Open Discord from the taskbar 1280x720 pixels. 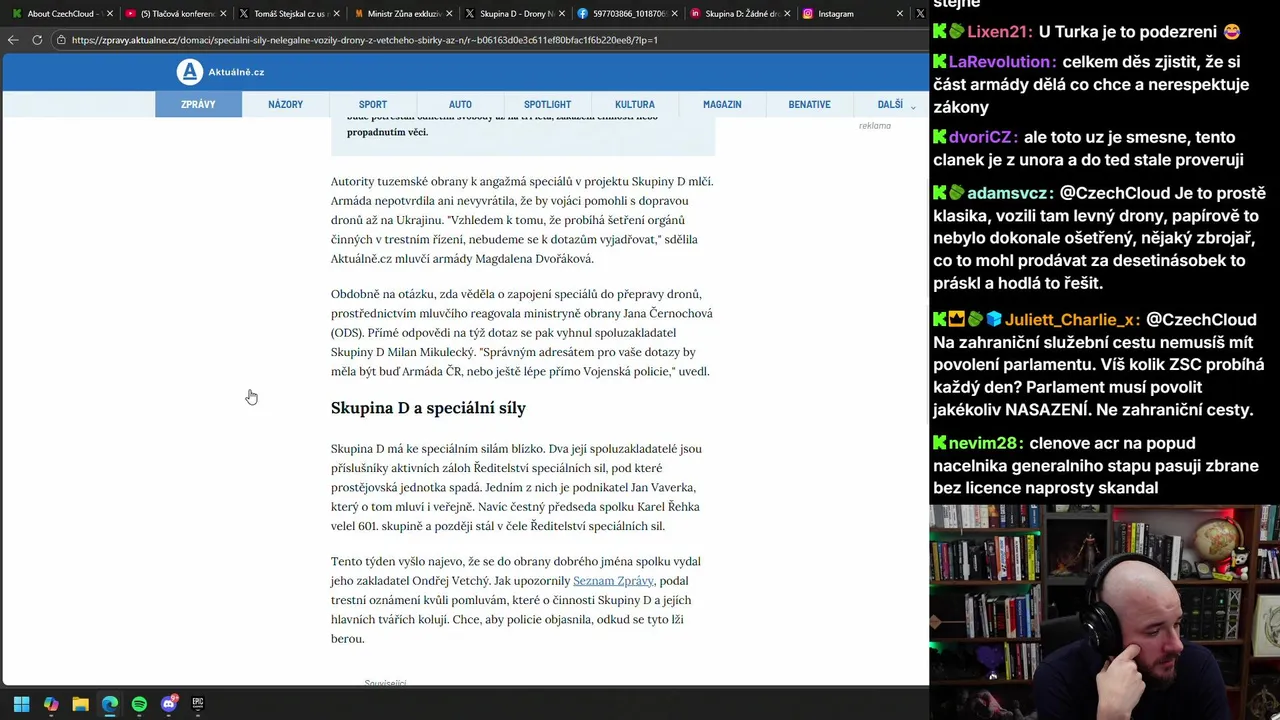pos(169,704)
